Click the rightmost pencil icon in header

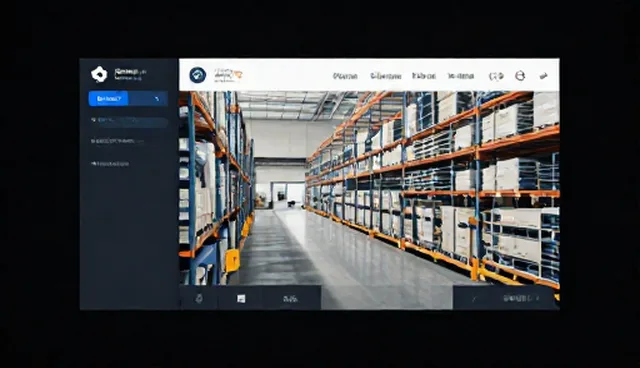(543, 76)
